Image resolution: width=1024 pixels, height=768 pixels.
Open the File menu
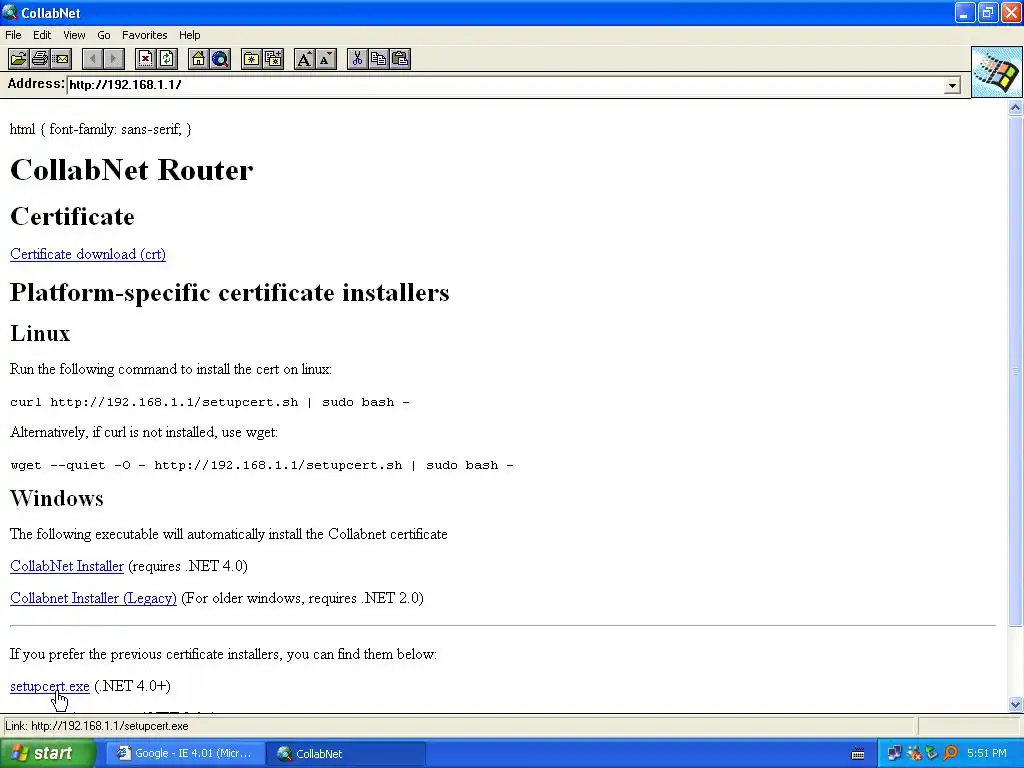click(x=13, y=35)
